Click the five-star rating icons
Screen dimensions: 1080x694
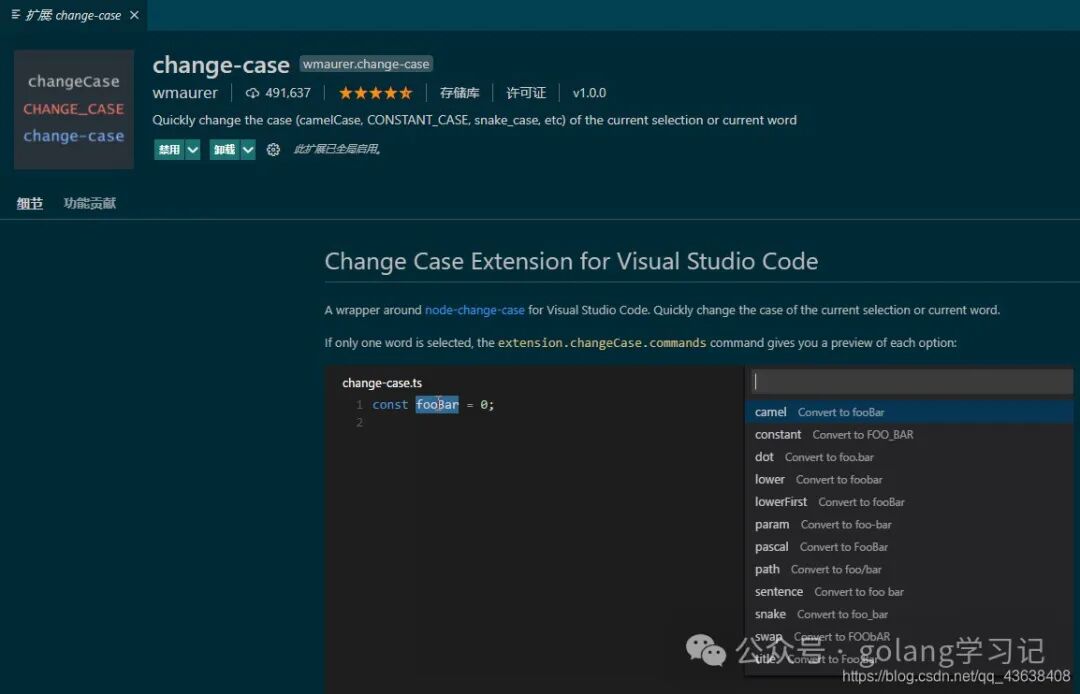click(375, 93)
